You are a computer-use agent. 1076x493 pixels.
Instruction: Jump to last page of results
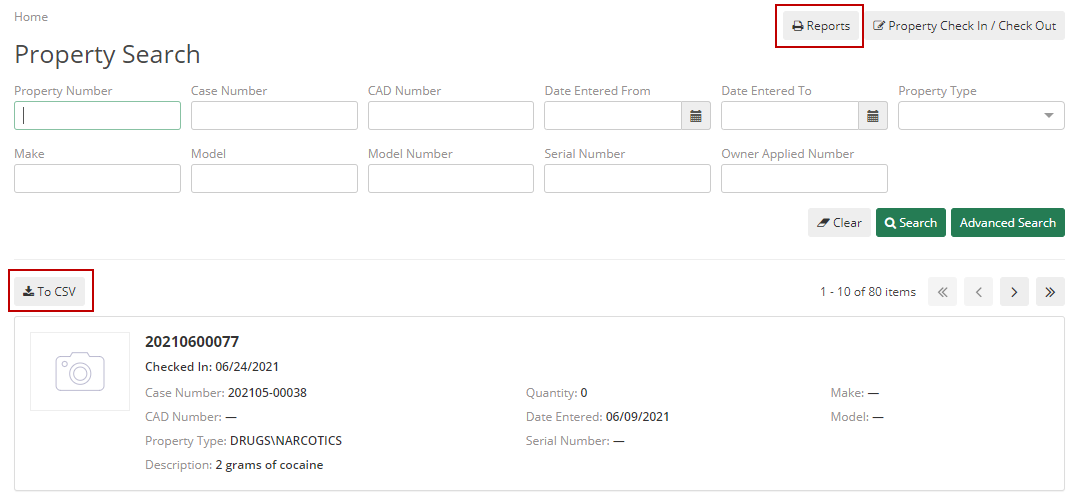[x=1050, y=292]
